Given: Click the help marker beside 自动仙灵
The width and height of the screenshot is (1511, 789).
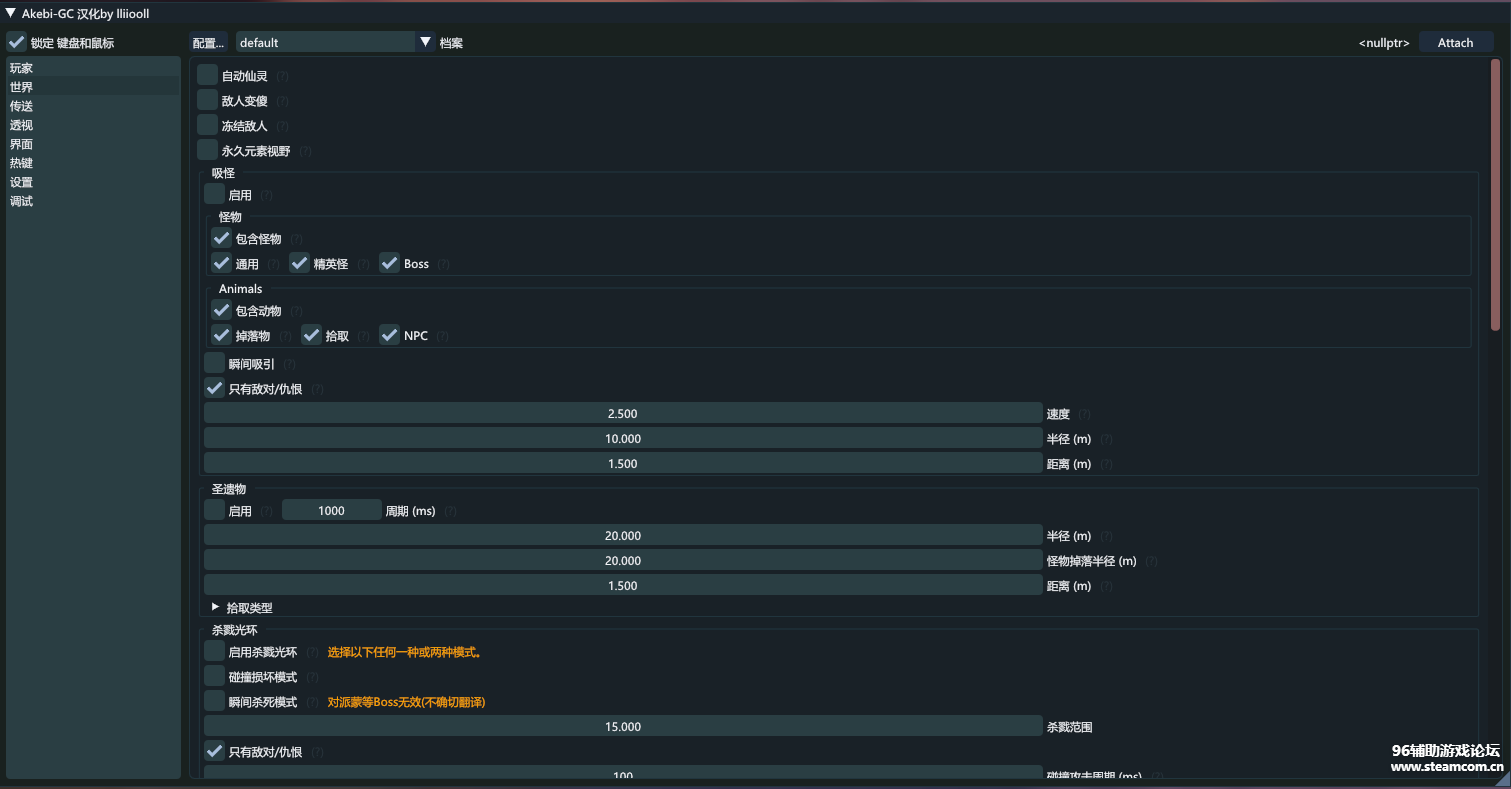Looking at the screenshot, I should [x=282, y=76].
